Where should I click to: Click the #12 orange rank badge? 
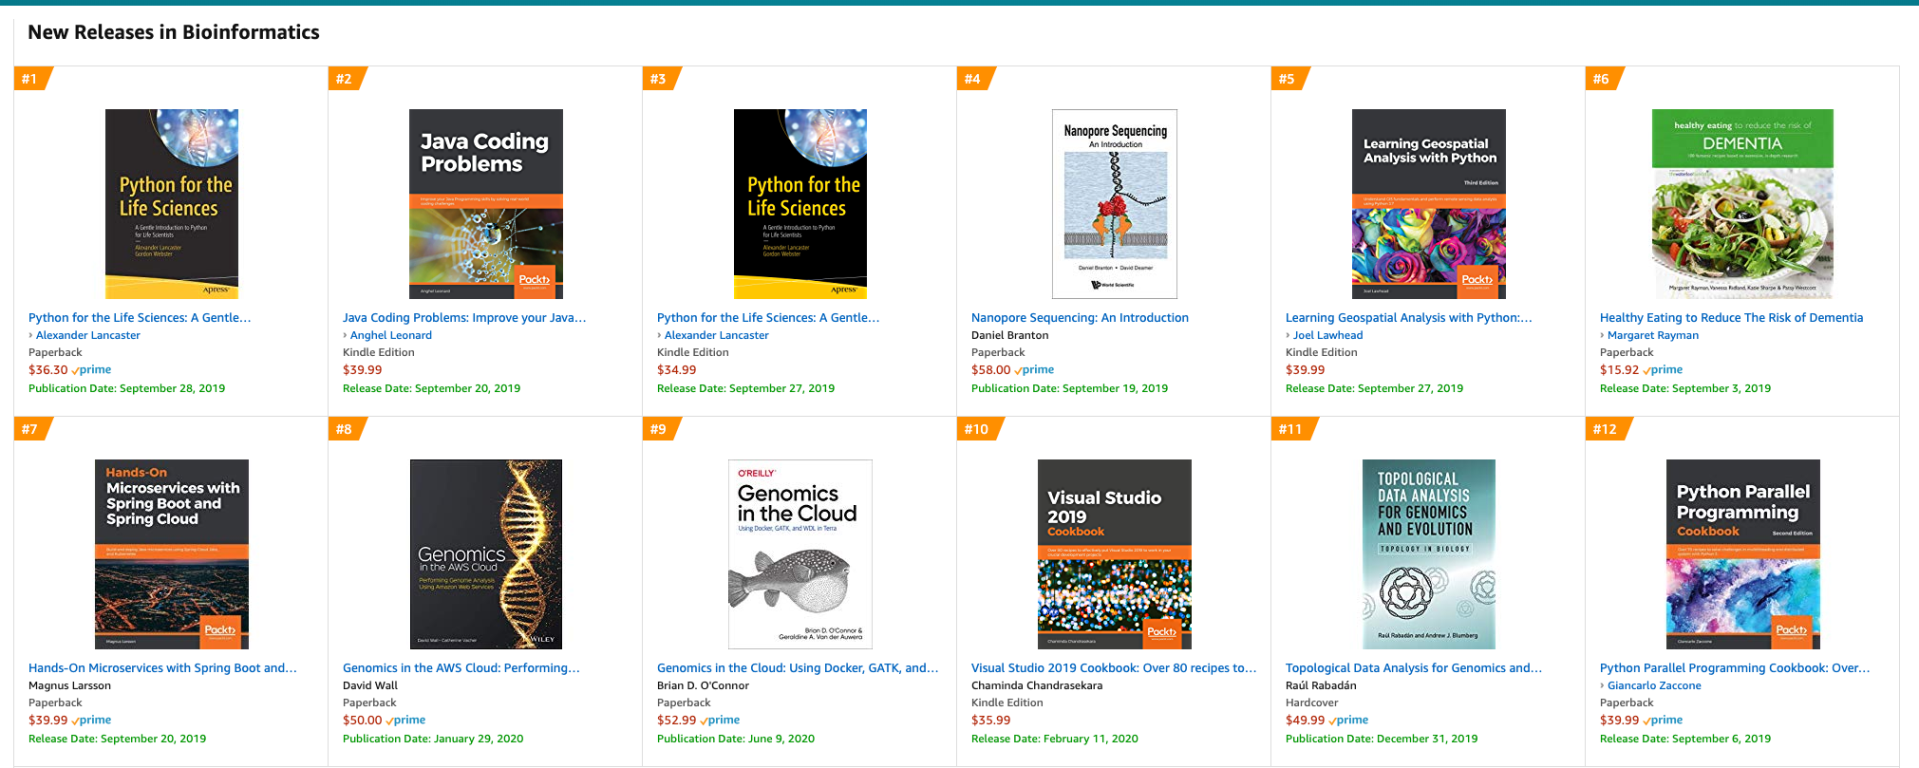(1605, 429)
